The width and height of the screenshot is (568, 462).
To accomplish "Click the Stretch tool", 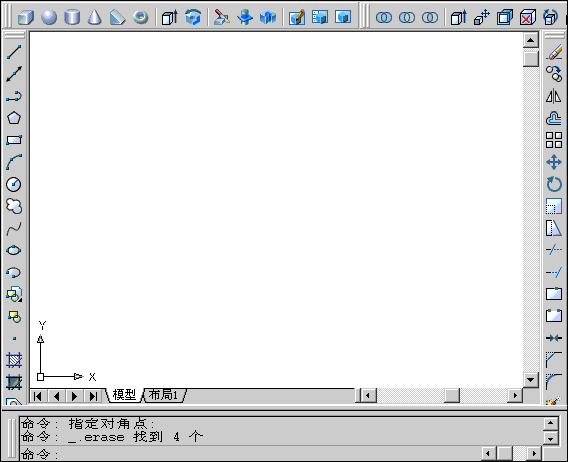I will point(554,228).
